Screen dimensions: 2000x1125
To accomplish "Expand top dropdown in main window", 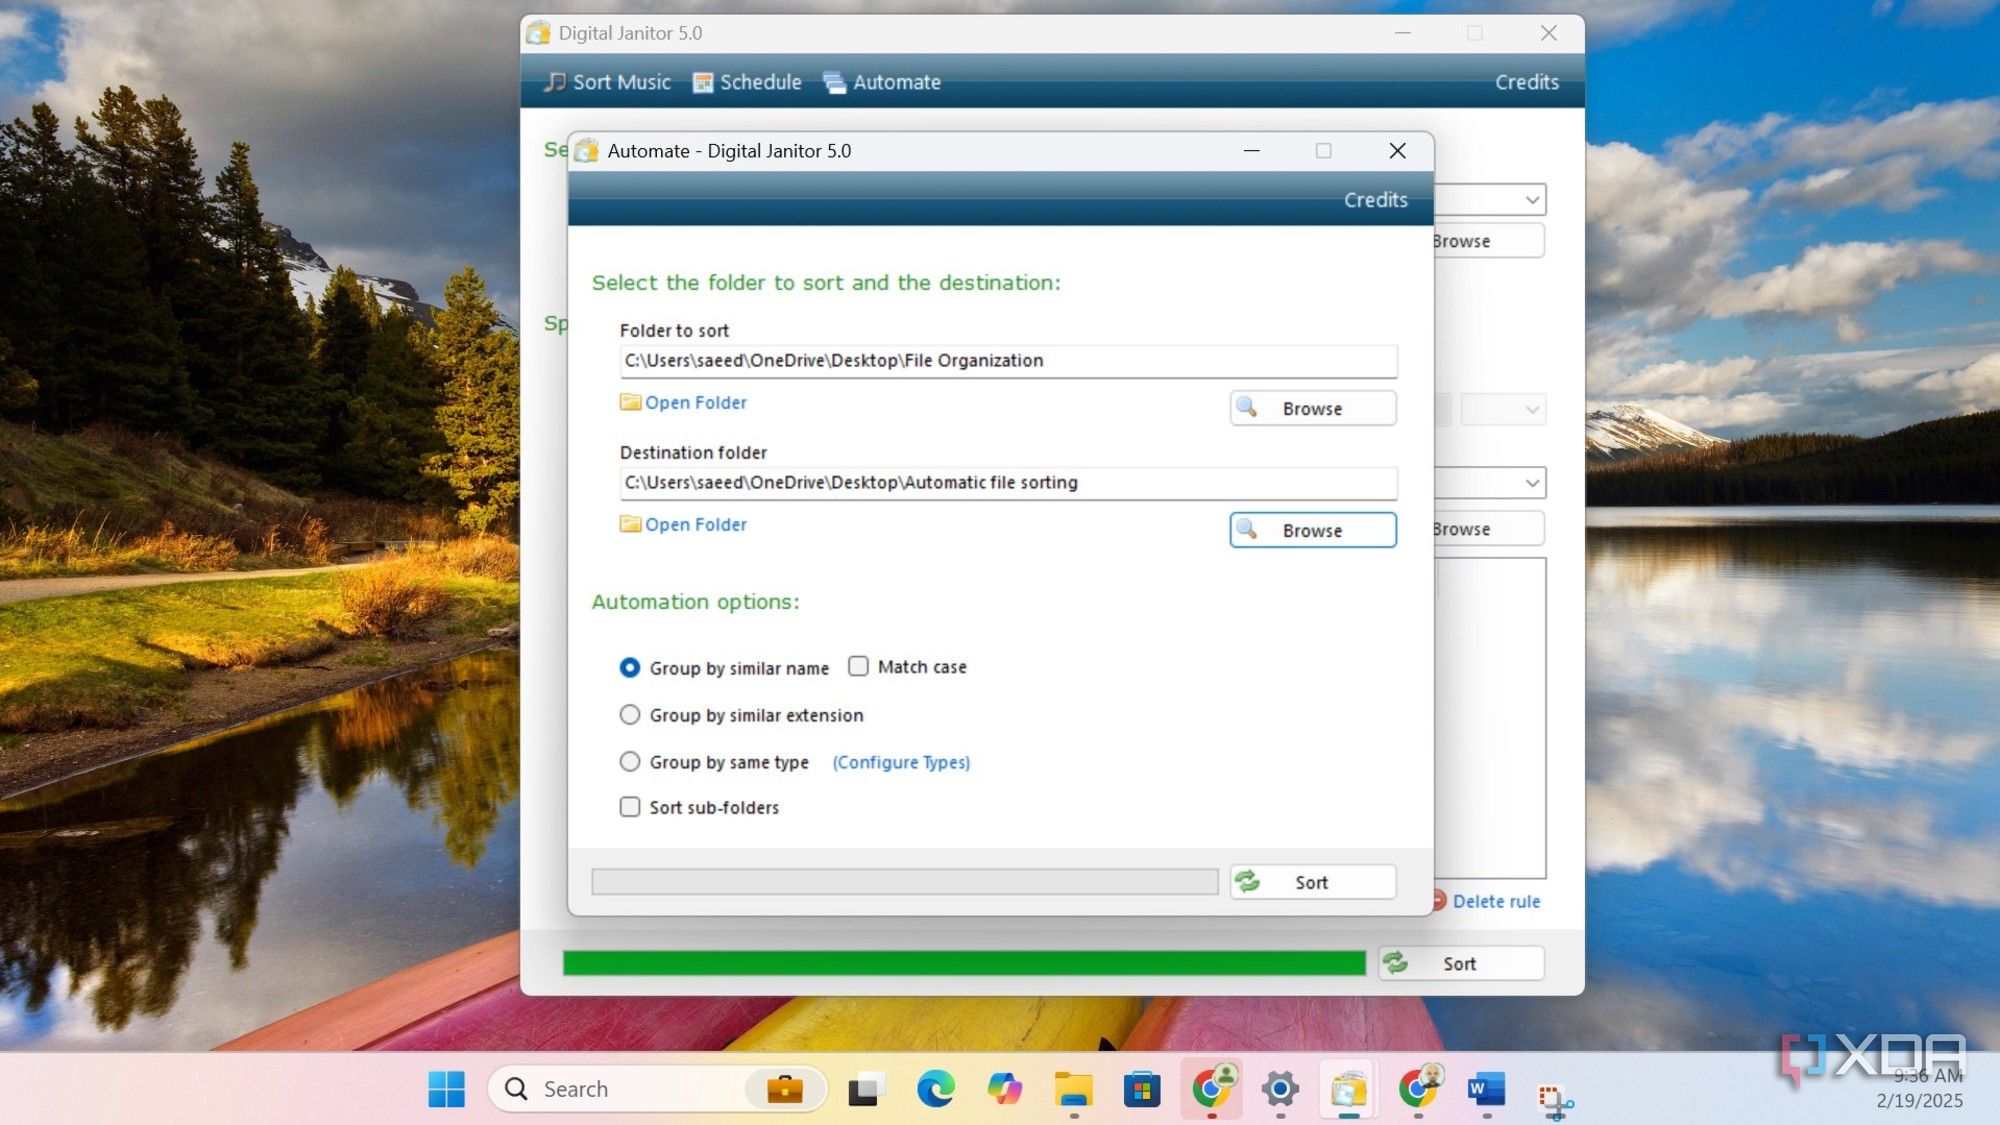I will pyautogui.click(x=1531, y=200).
